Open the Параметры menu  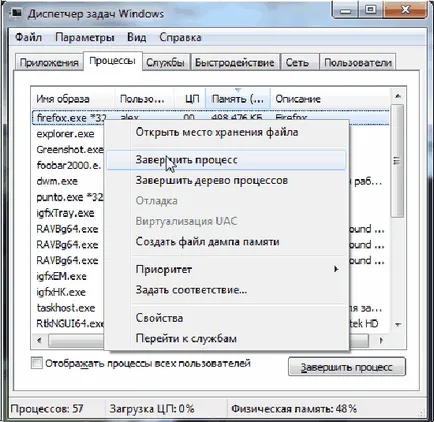pyautogui.click(x=85, y=37)
